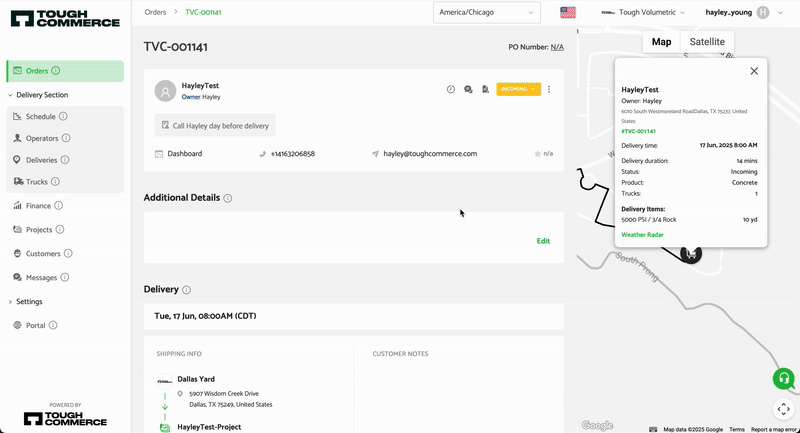Open the INCOMING status dropdown
This screenshot has height=433, width=800.
click(518, 90)
